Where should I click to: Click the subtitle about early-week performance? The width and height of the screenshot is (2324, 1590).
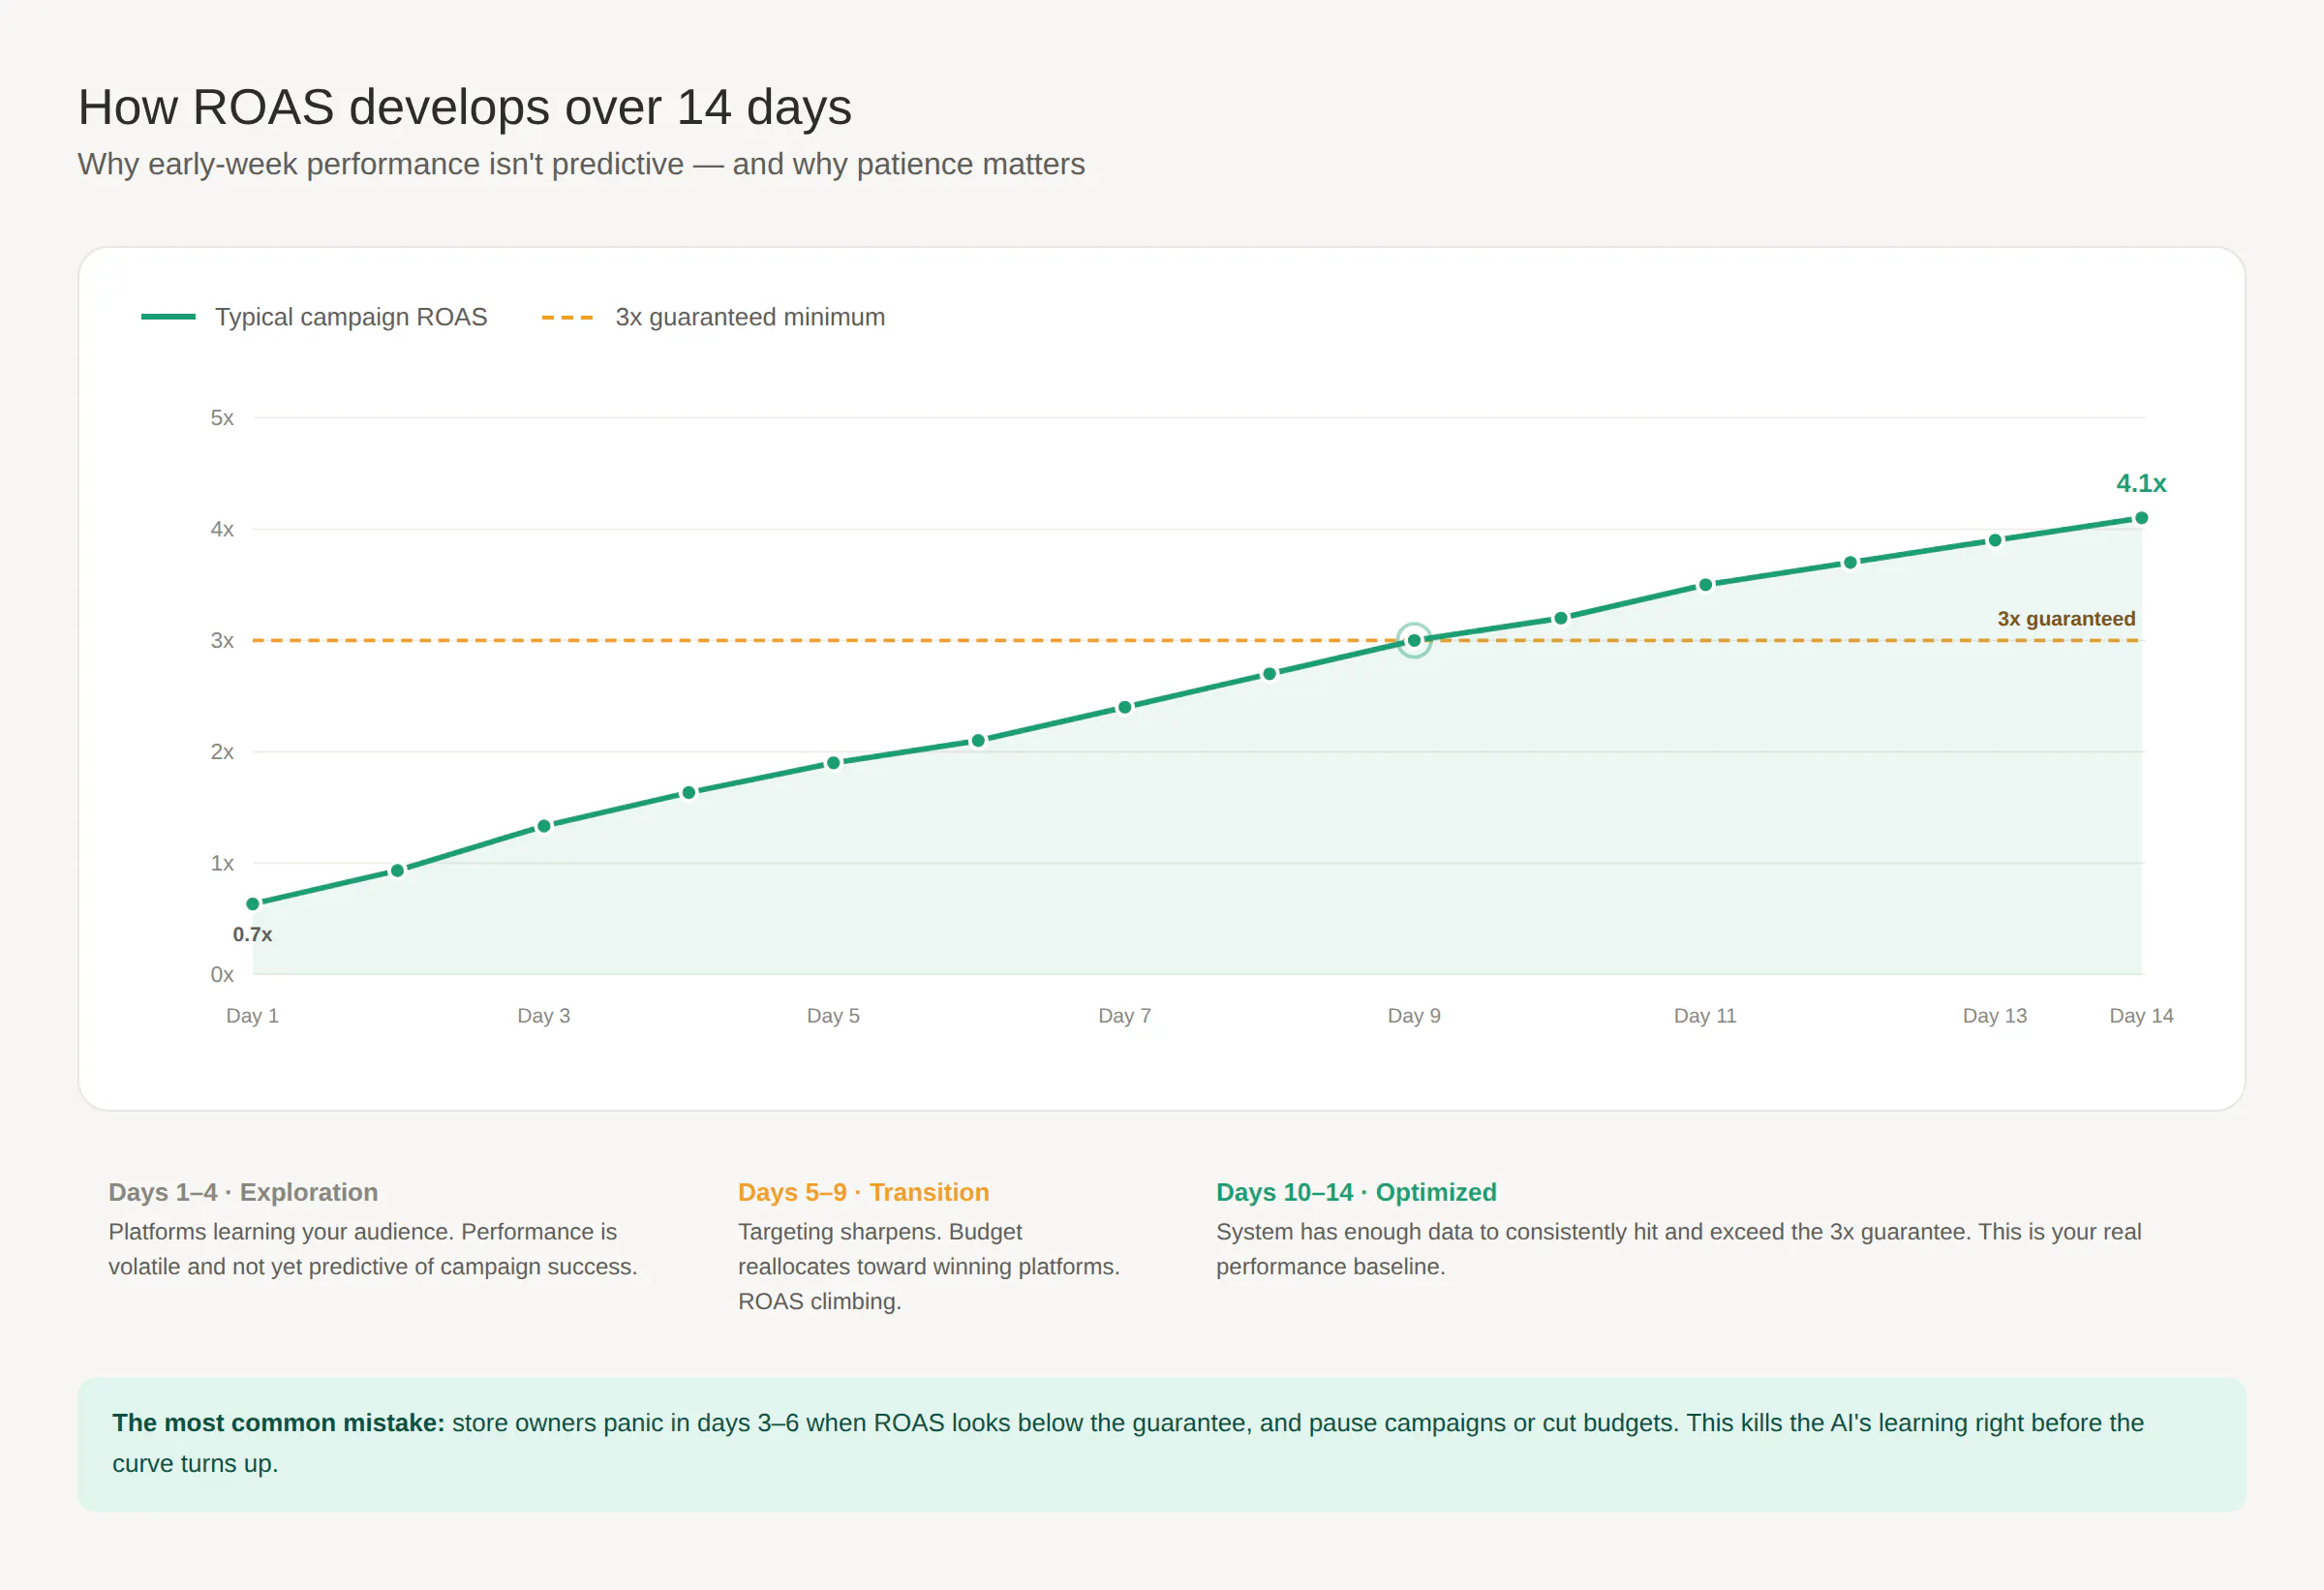pyautogui.click(x=581, y=164)
